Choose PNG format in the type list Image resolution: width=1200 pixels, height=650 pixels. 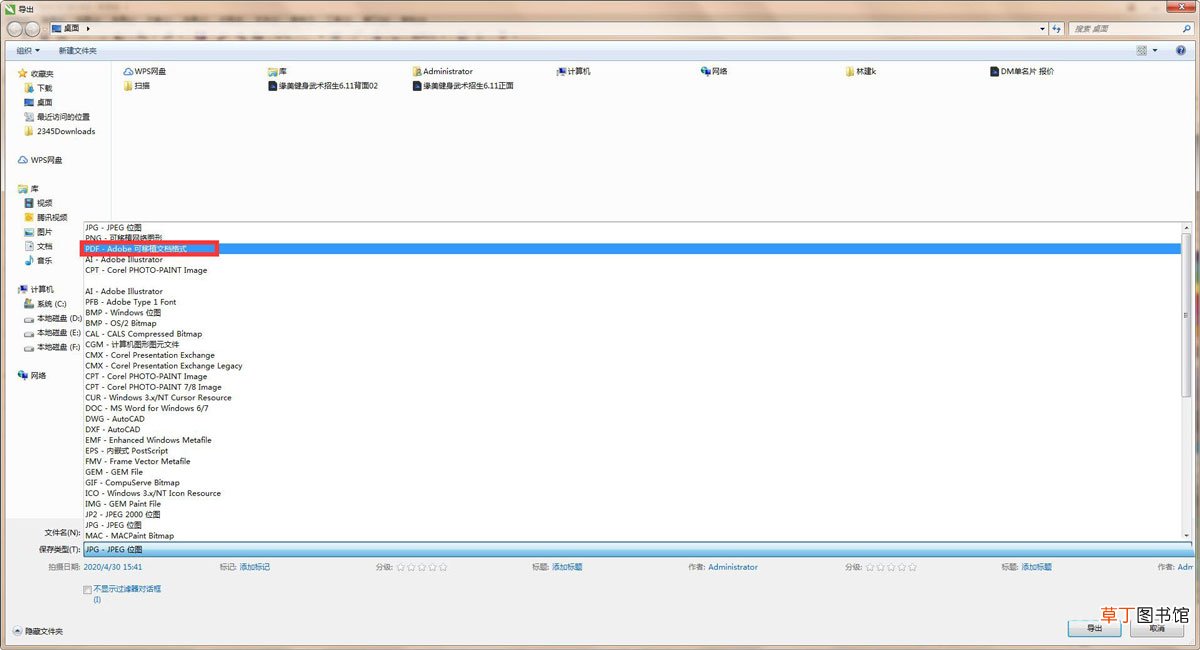(x=631, y=237)
